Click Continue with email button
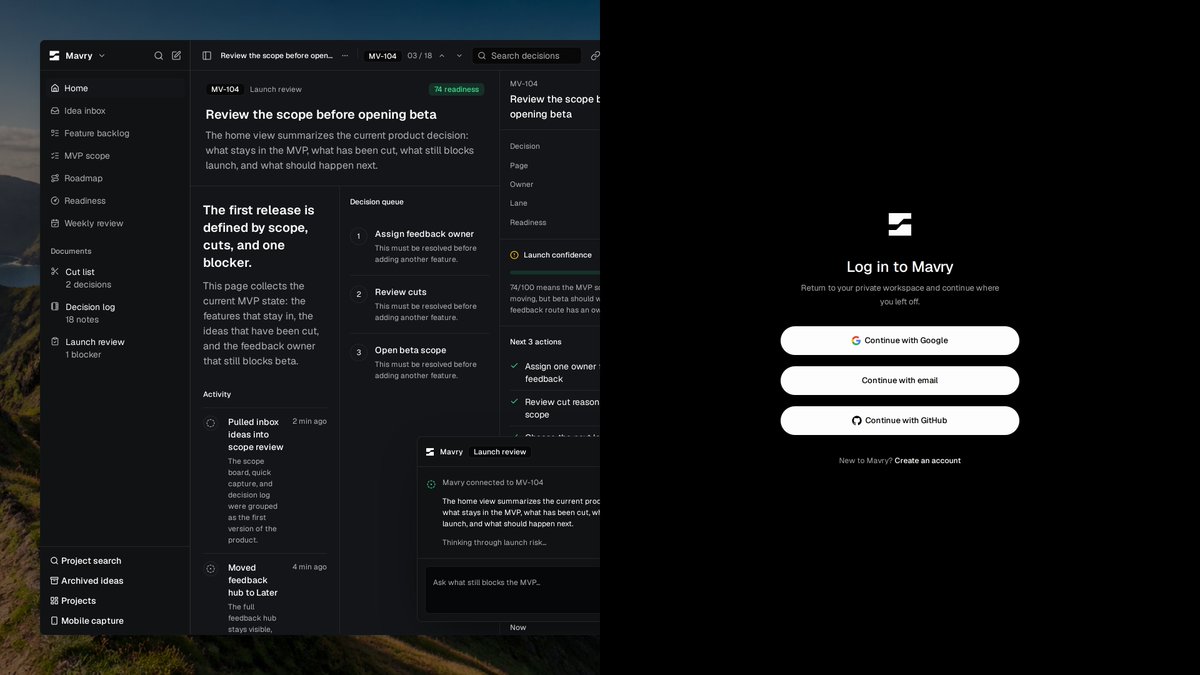Screen dimensions: 1200x675 [900, 380]
